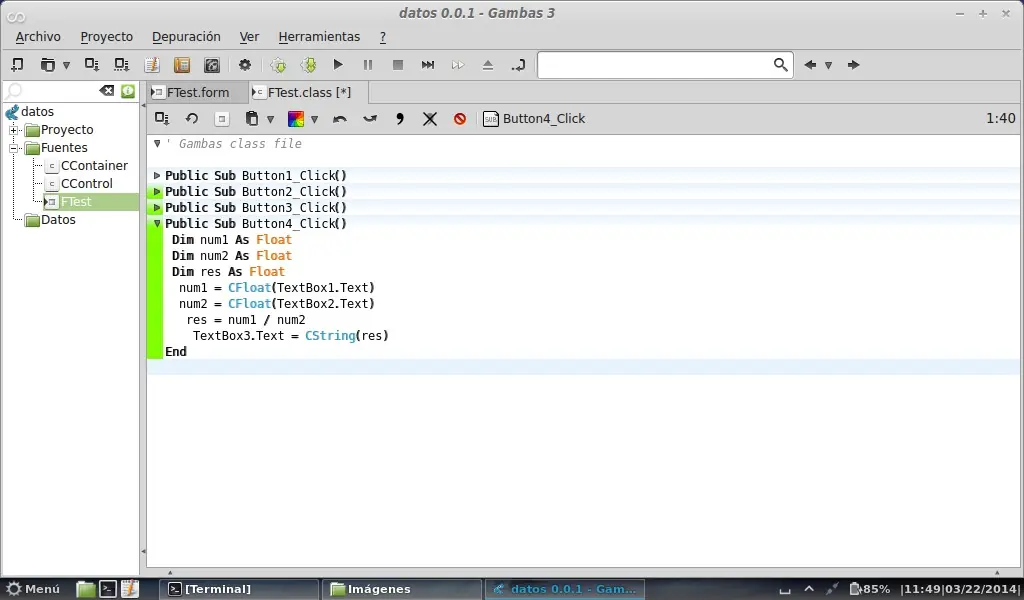The image size is (1024, 600).
Task: Open the Archivo menu
Action: [x=38, y=37]
